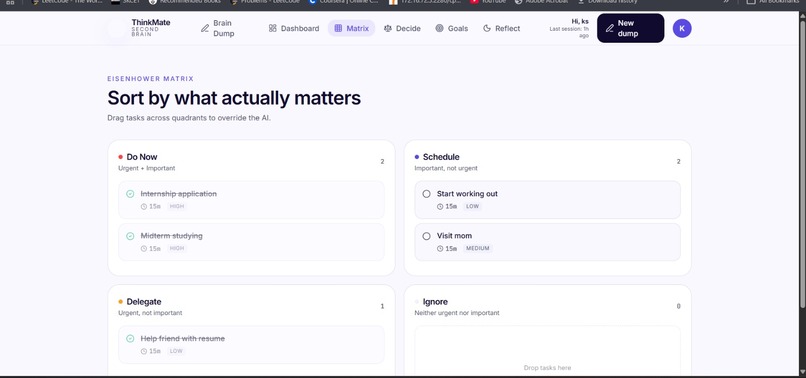Click the Important, not urgent subtitle

click(446, 168)
